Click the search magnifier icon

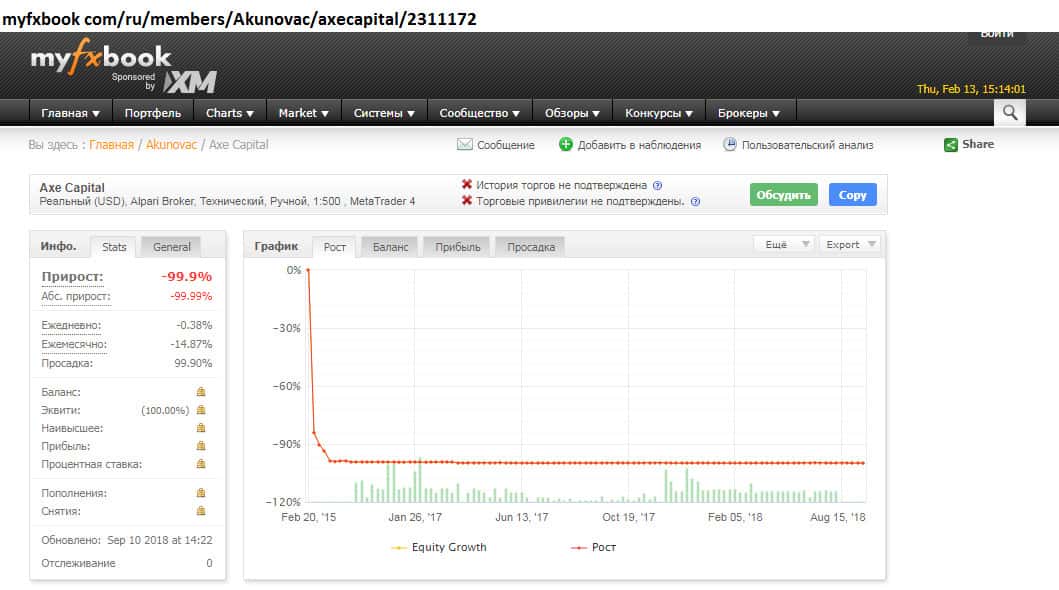tap(1010, 113)
